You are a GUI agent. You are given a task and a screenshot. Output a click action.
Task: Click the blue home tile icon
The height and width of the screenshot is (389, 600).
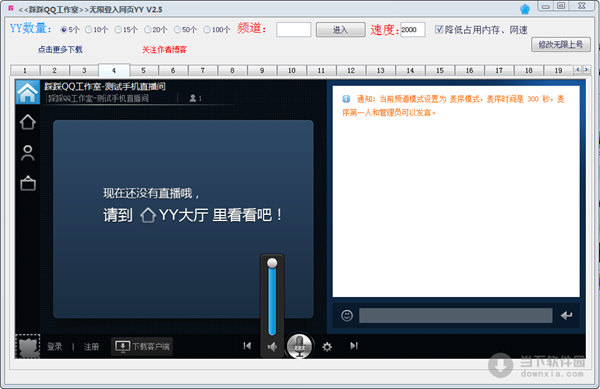(28, 92)
